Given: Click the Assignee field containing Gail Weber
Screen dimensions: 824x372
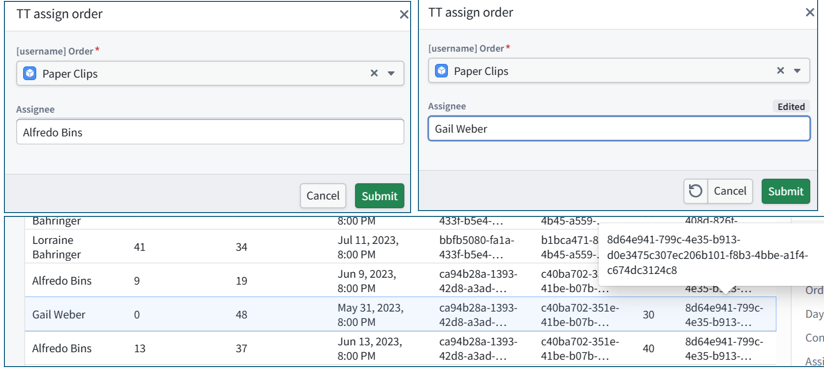Looking at the screenshot, I should [619, 129].
